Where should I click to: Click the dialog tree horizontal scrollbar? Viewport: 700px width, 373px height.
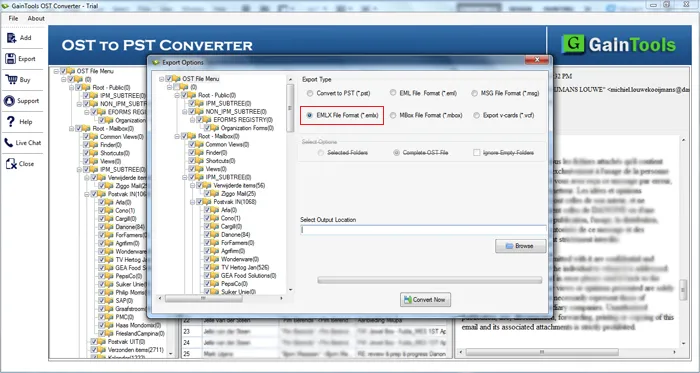tap(221, 298)
